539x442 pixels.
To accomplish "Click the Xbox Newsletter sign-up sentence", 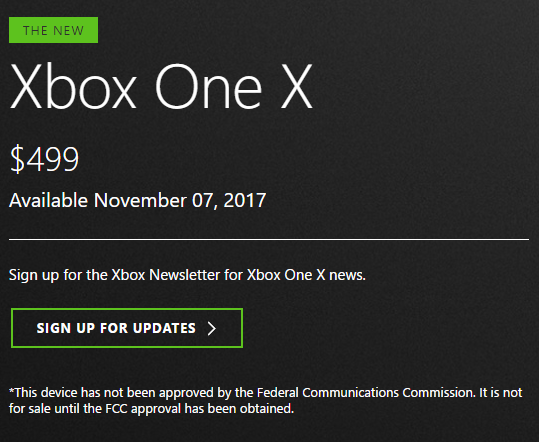I will 187,275.
